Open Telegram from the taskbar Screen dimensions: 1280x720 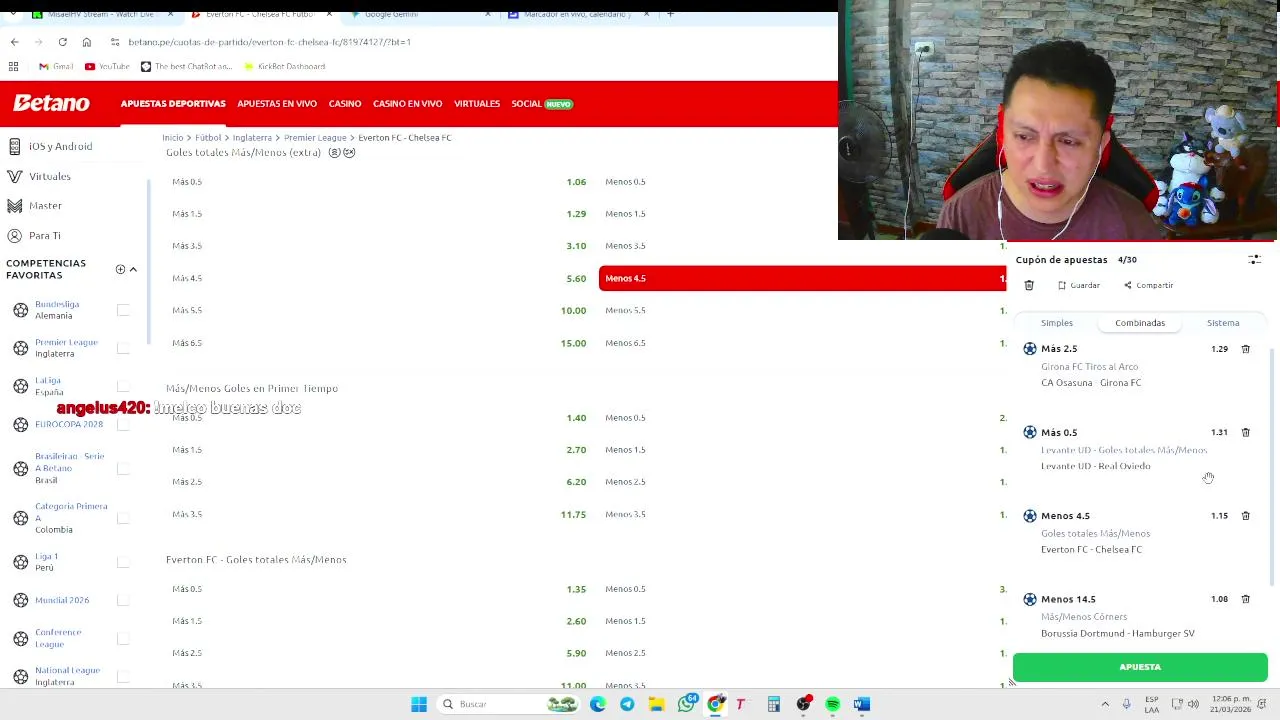[x=627, y=704]
